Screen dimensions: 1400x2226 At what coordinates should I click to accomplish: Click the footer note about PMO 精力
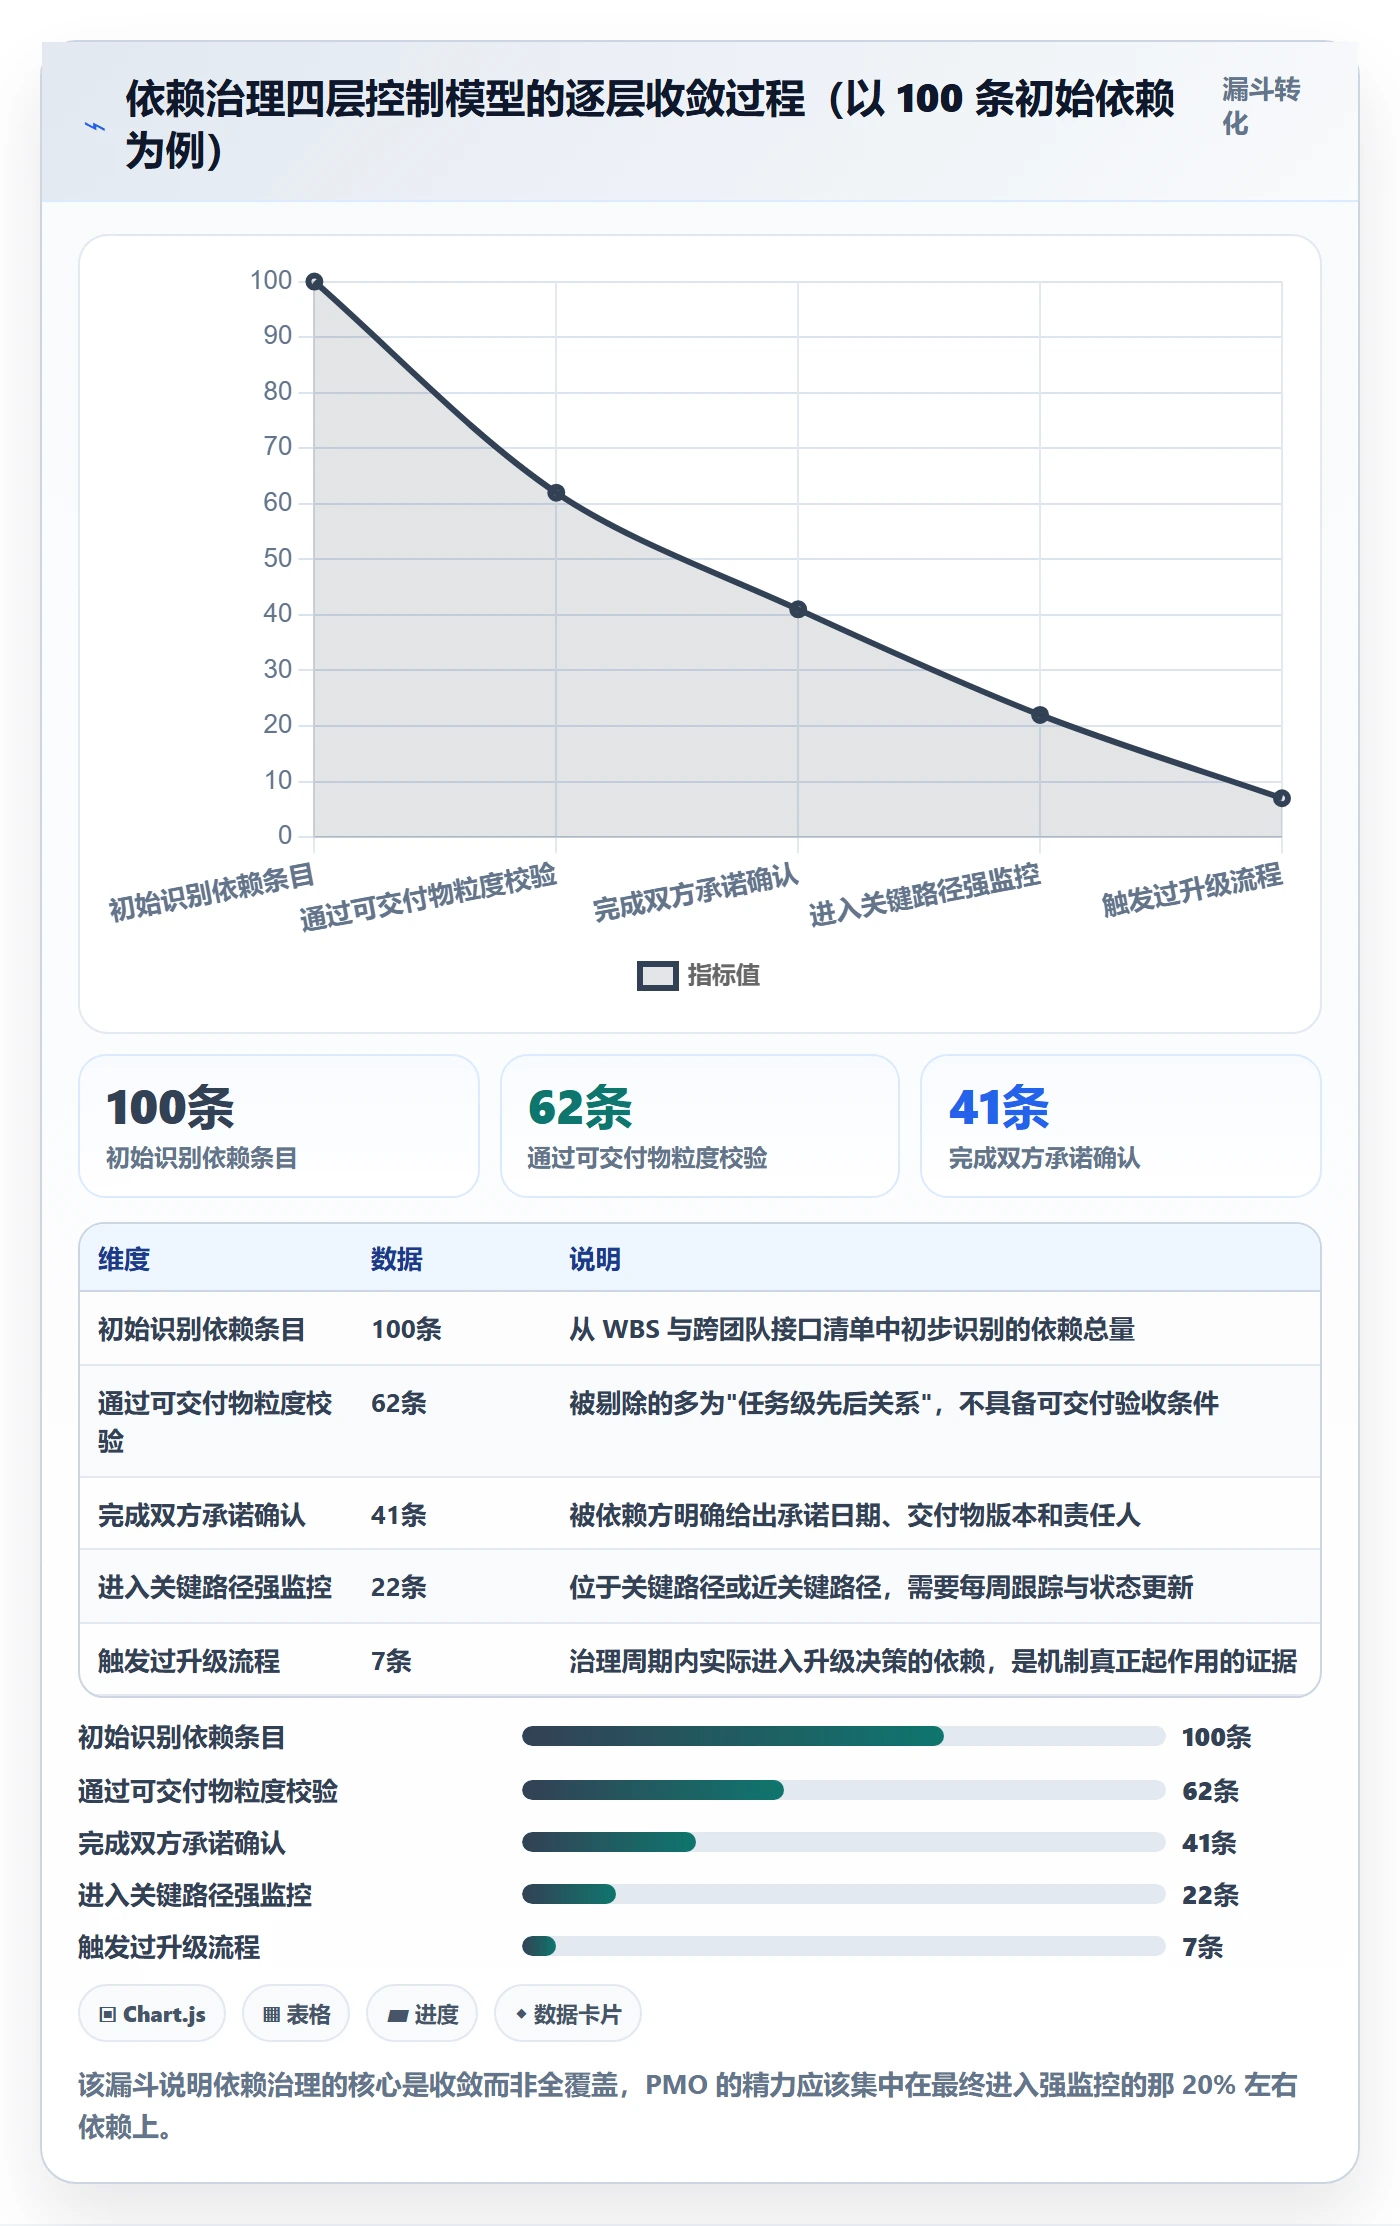pos(688,2106)
